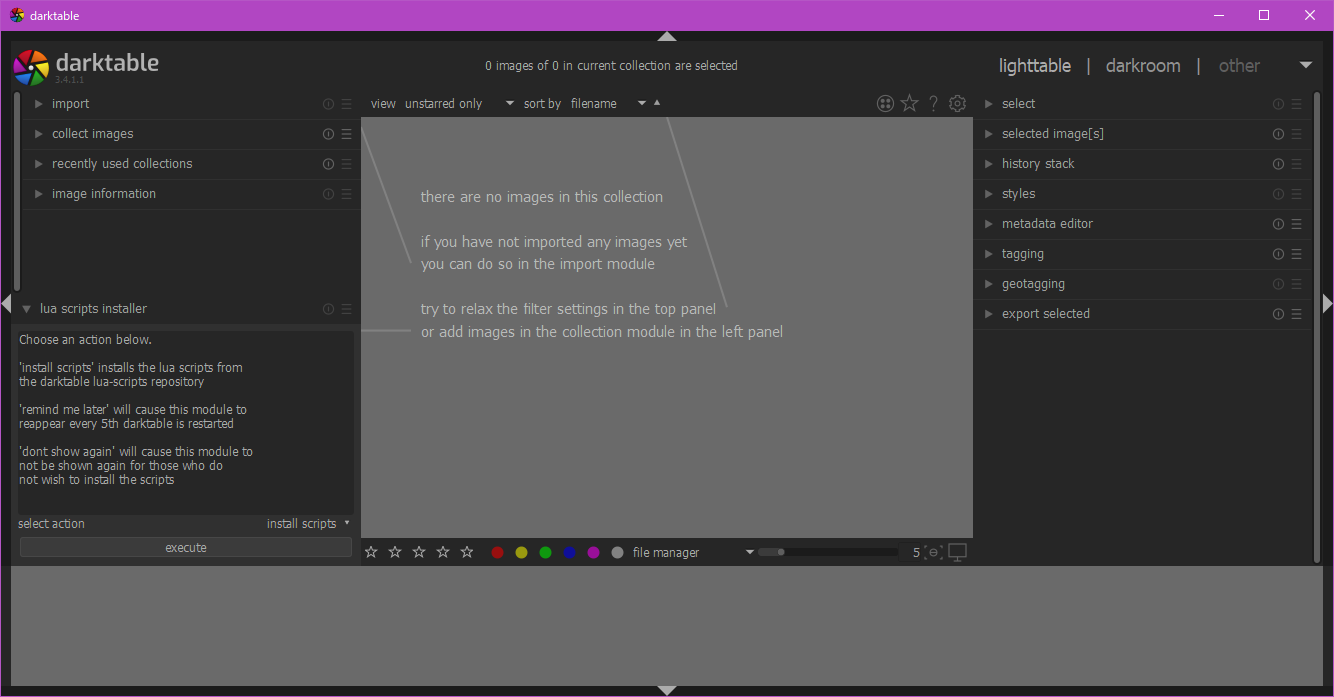The height and width of the screenshot is (697, 1334).
Task: Click the grouping icon in top toolbar
Action: (x=885, y=103)
